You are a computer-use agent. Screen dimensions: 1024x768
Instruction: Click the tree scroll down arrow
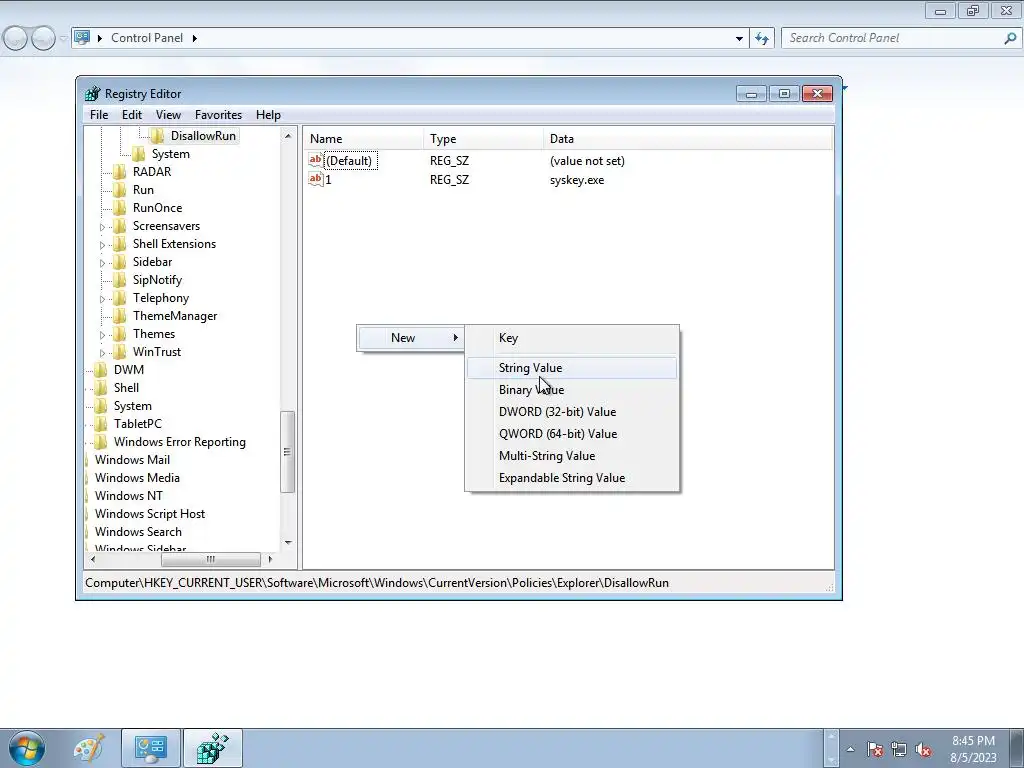click(x=288, y=543)
